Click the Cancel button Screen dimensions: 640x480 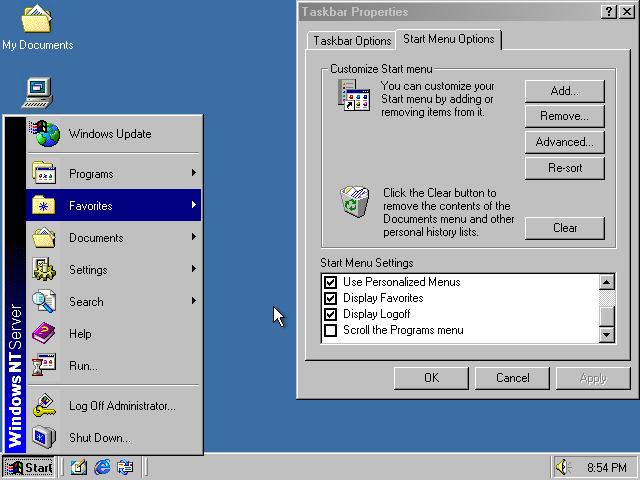(x=512, y=378)
